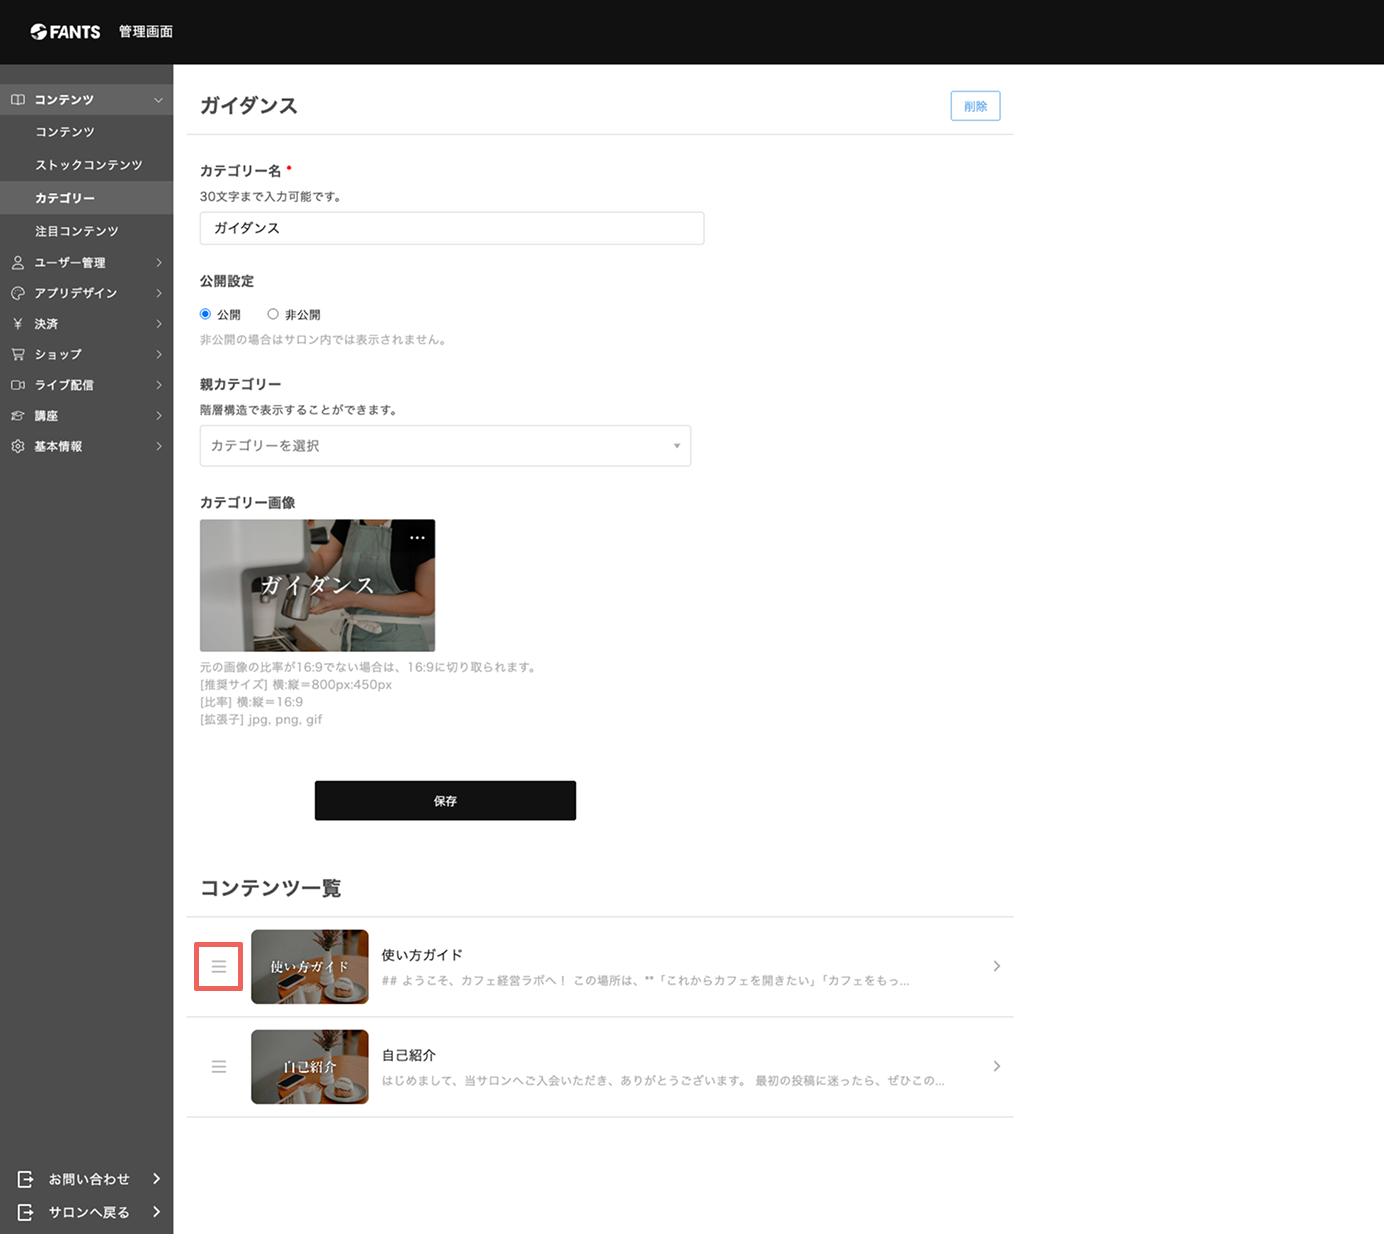This screenshot has height=1234, width=1384.
Task: Expand 講座 submenu chevron
Action: click(x=158, y=416)
